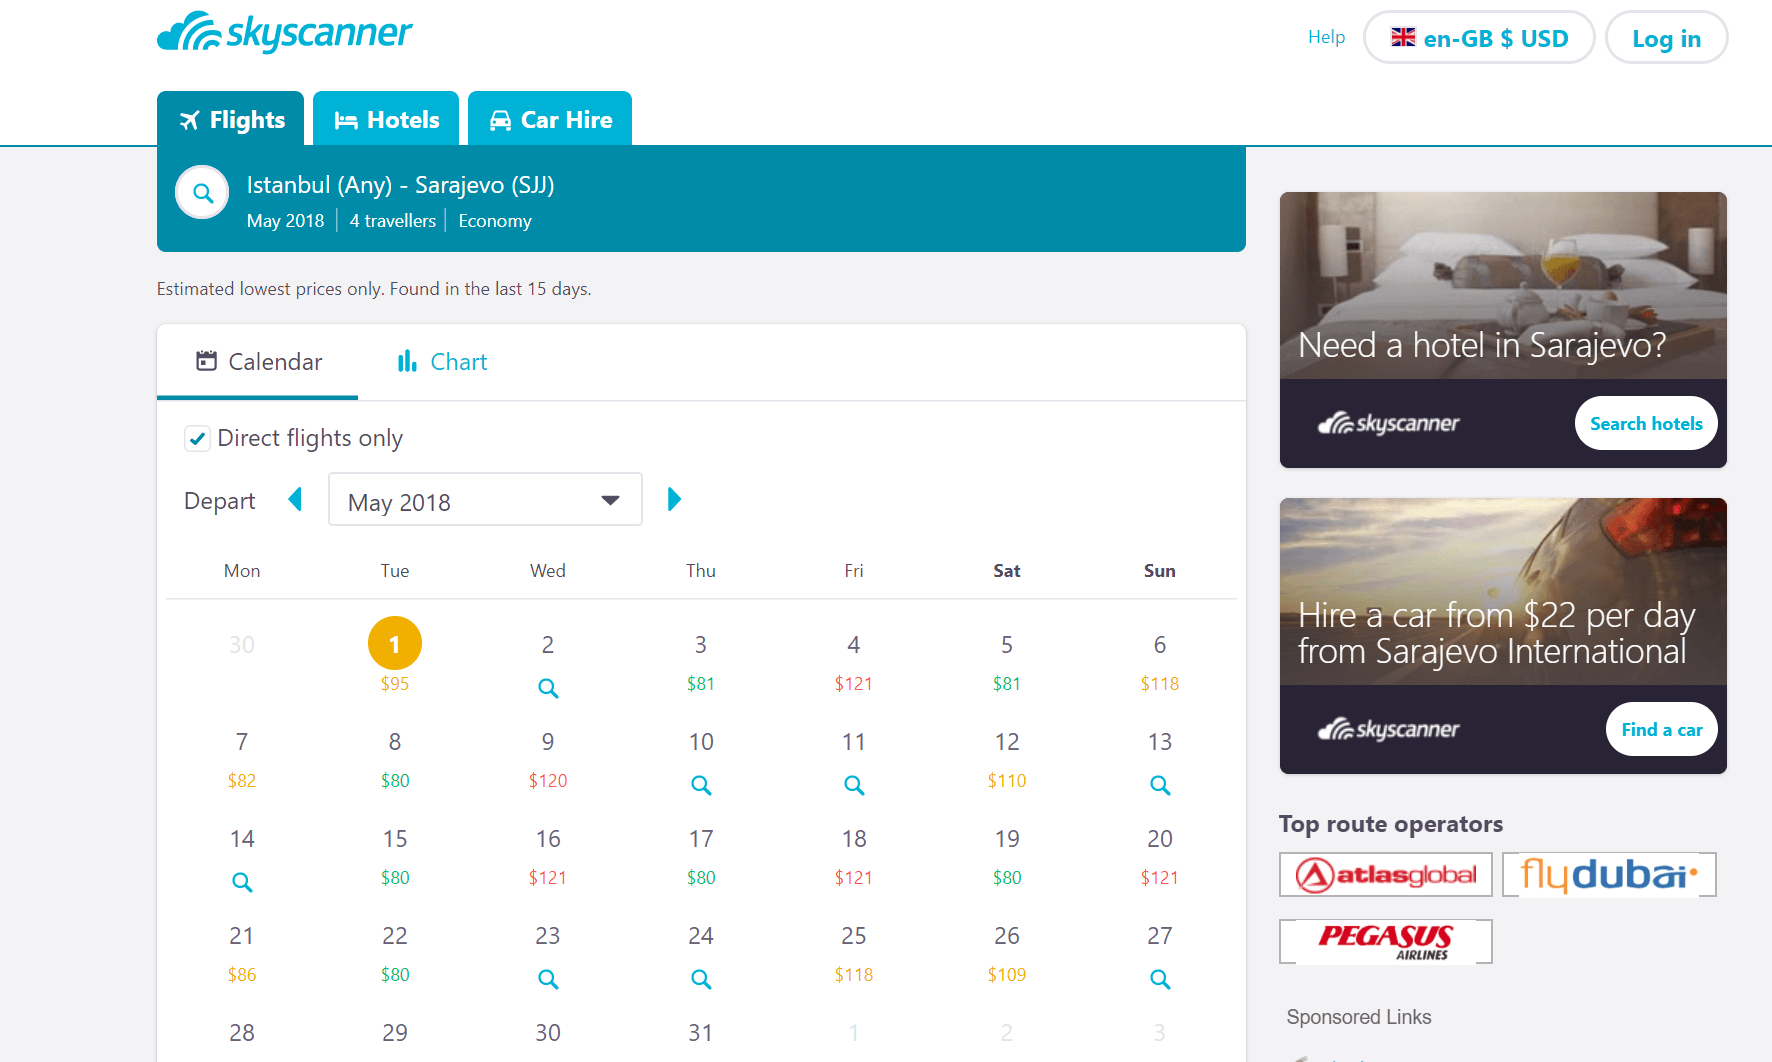
Task: Switch to the Flights tab
Action: click(231, 119)
